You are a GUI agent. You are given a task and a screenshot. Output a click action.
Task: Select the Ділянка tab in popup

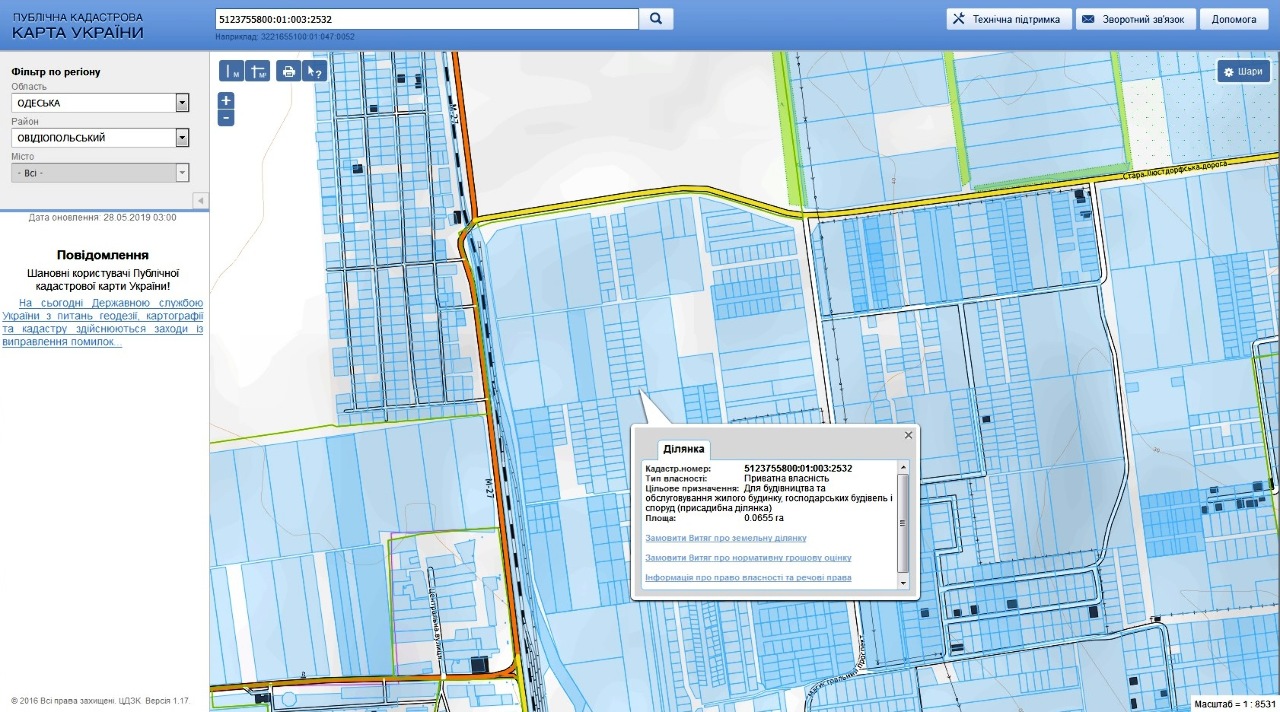coord(685,449)
